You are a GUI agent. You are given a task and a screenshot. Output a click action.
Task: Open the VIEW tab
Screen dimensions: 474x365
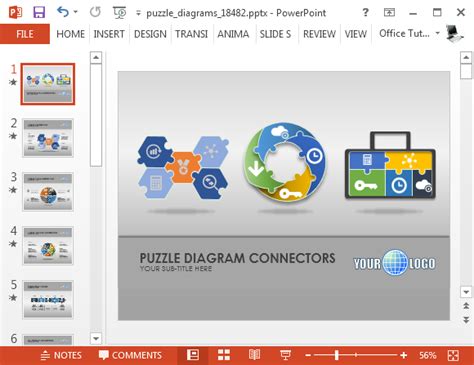pyautogui.click(x=356, y=34)
